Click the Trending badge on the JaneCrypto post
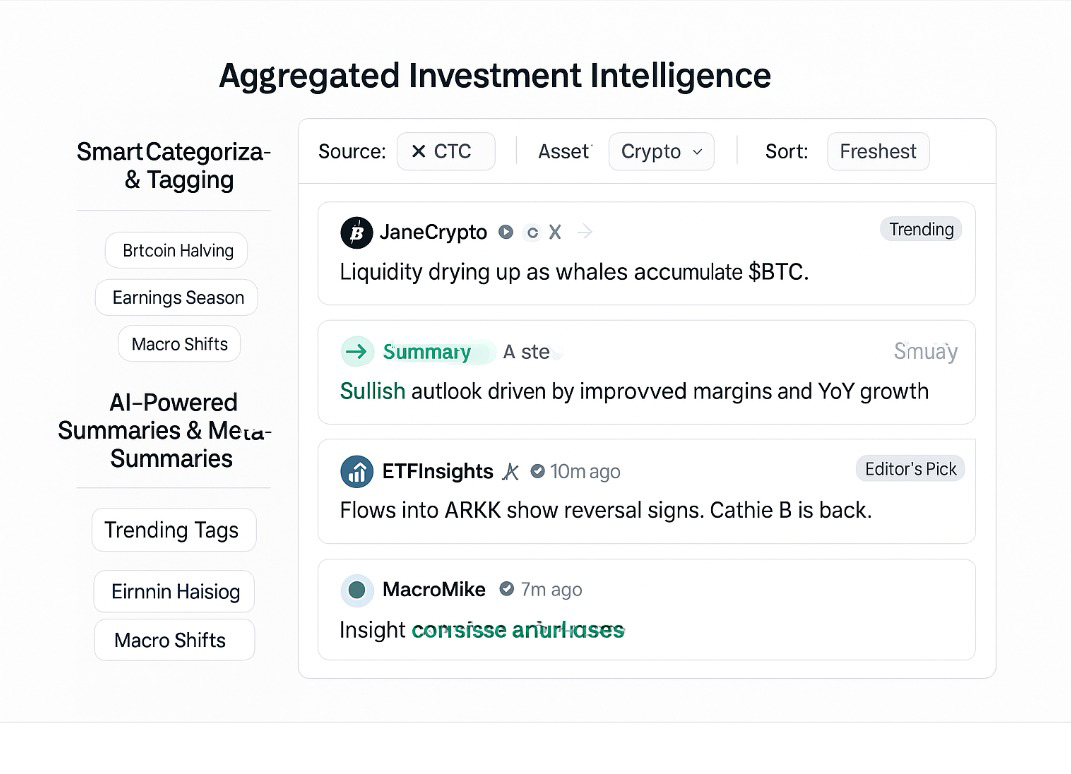 coord(921,230)
